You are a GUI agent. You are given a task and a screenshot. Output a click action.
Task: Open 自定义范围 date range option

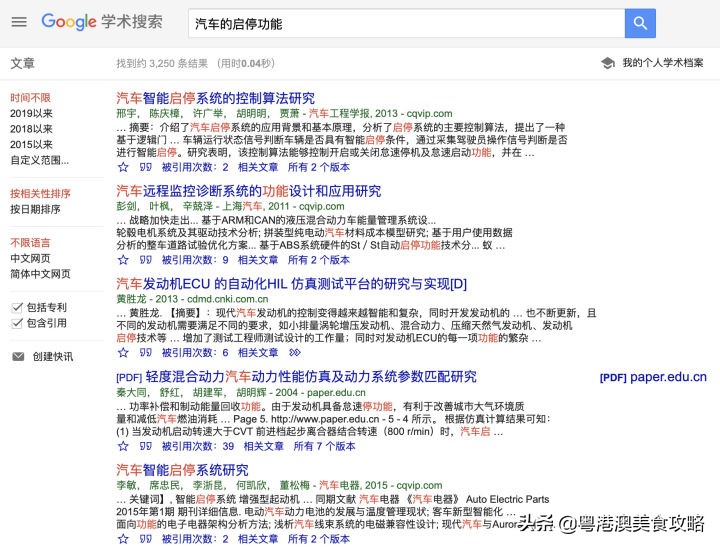pos(39,160)
